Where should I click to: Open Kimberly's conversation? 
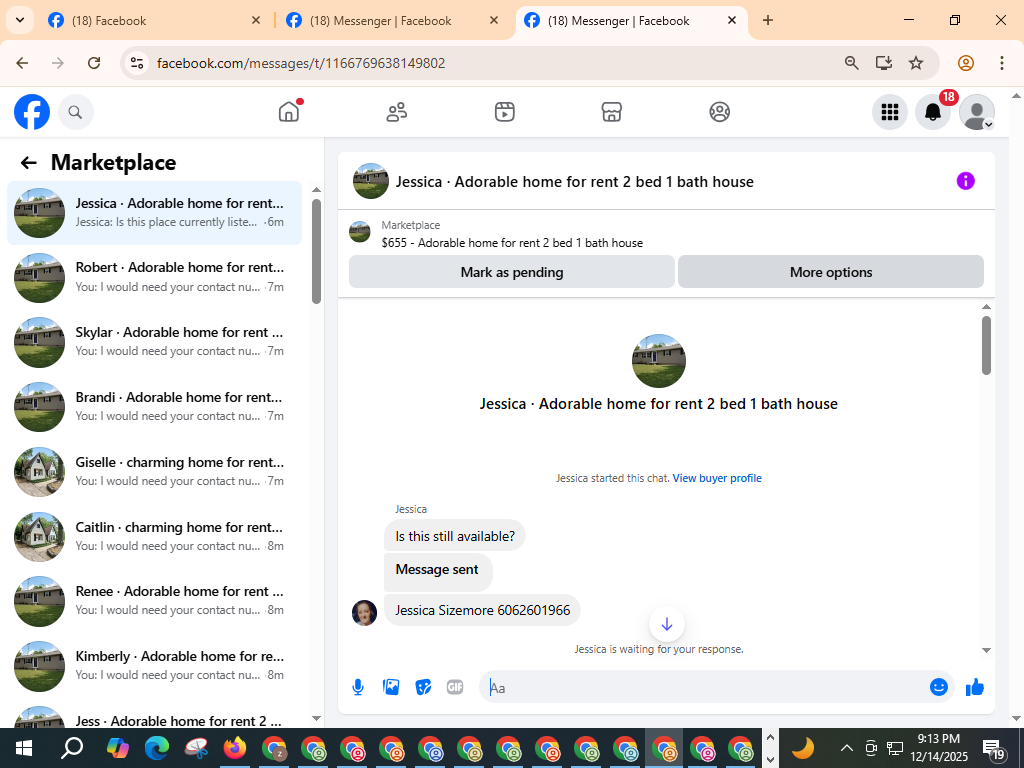[x=155, y=666]
